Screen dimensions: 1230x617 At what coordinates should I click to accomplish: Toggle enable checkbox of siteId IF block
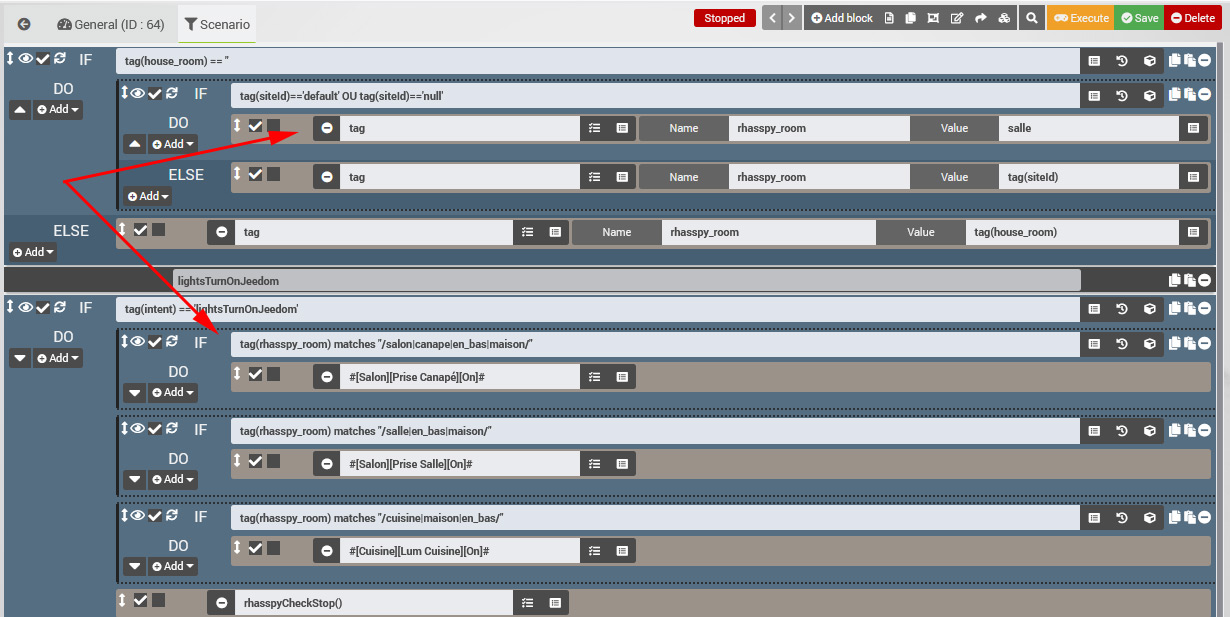(155, 93)
